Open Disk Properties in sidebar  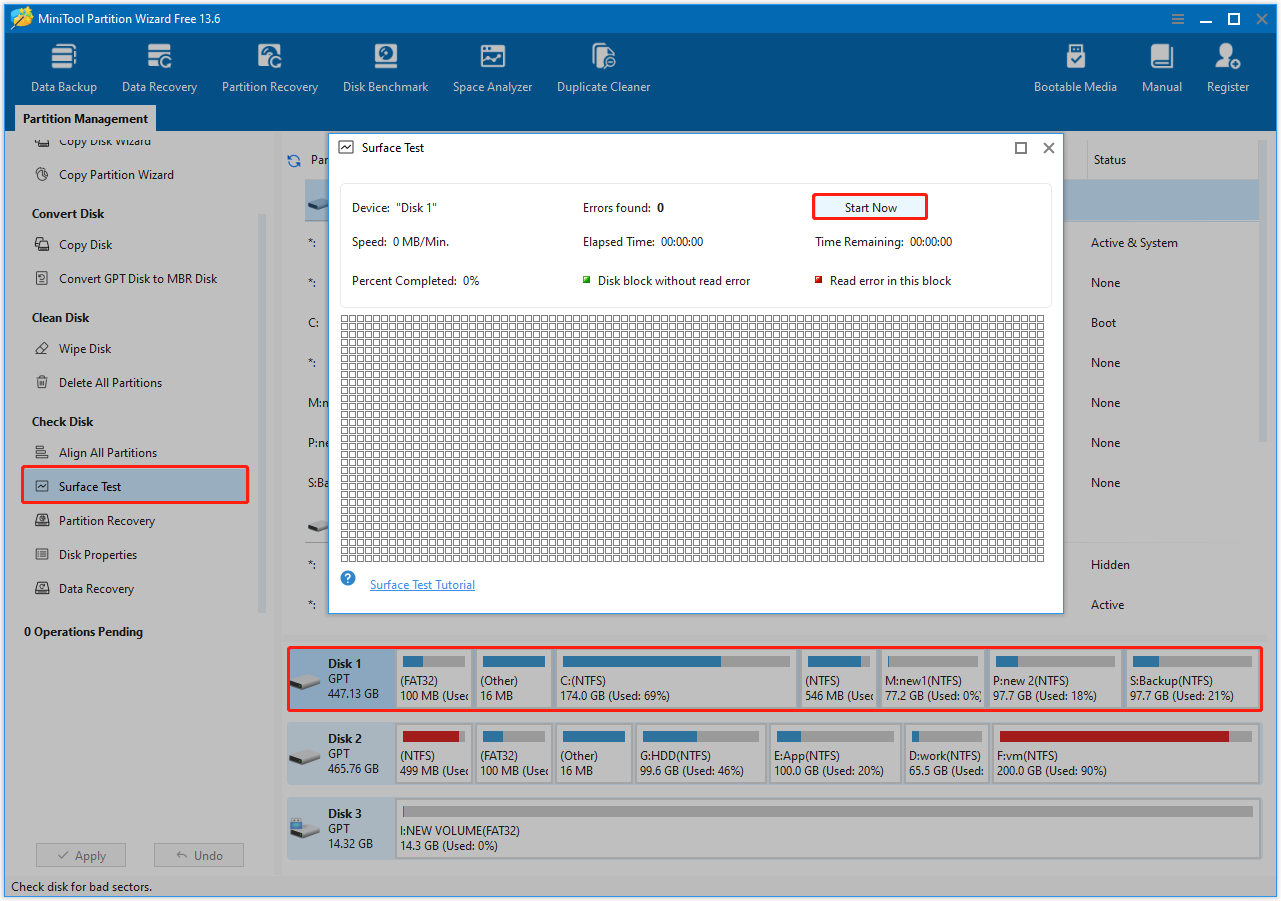coord(98,555)
